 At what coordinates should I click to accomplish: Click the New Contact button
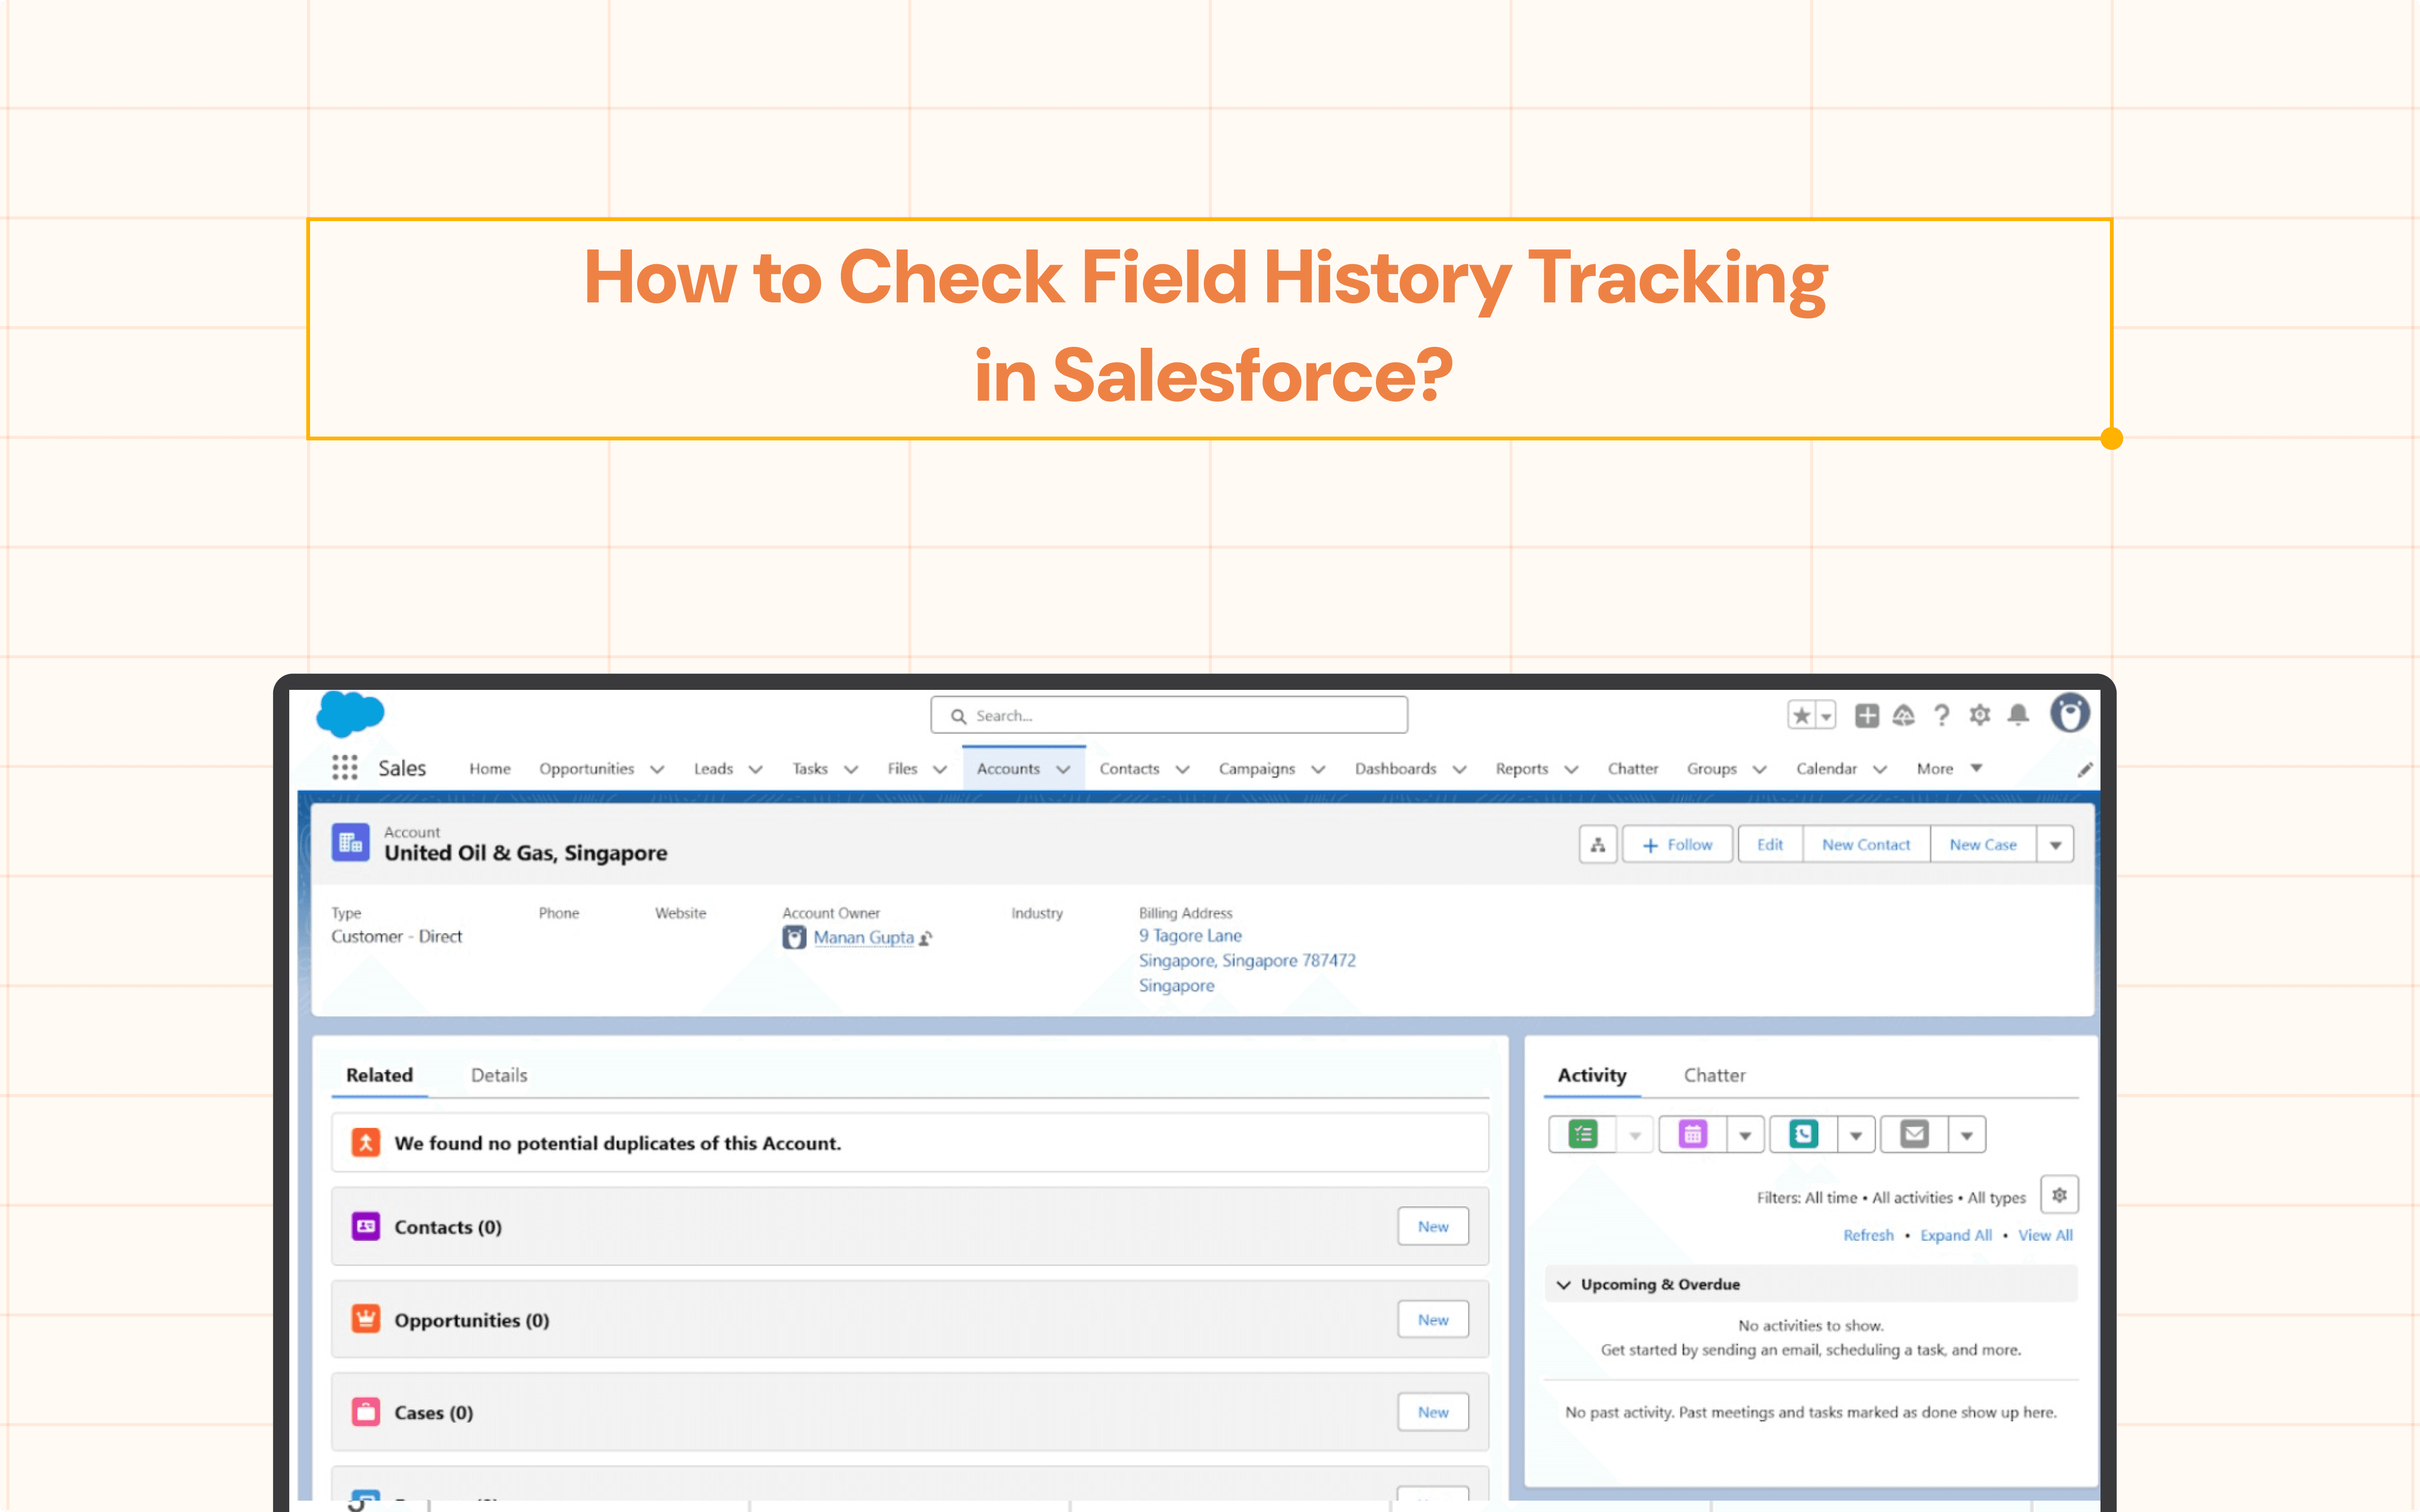[x=1866, y=845]
